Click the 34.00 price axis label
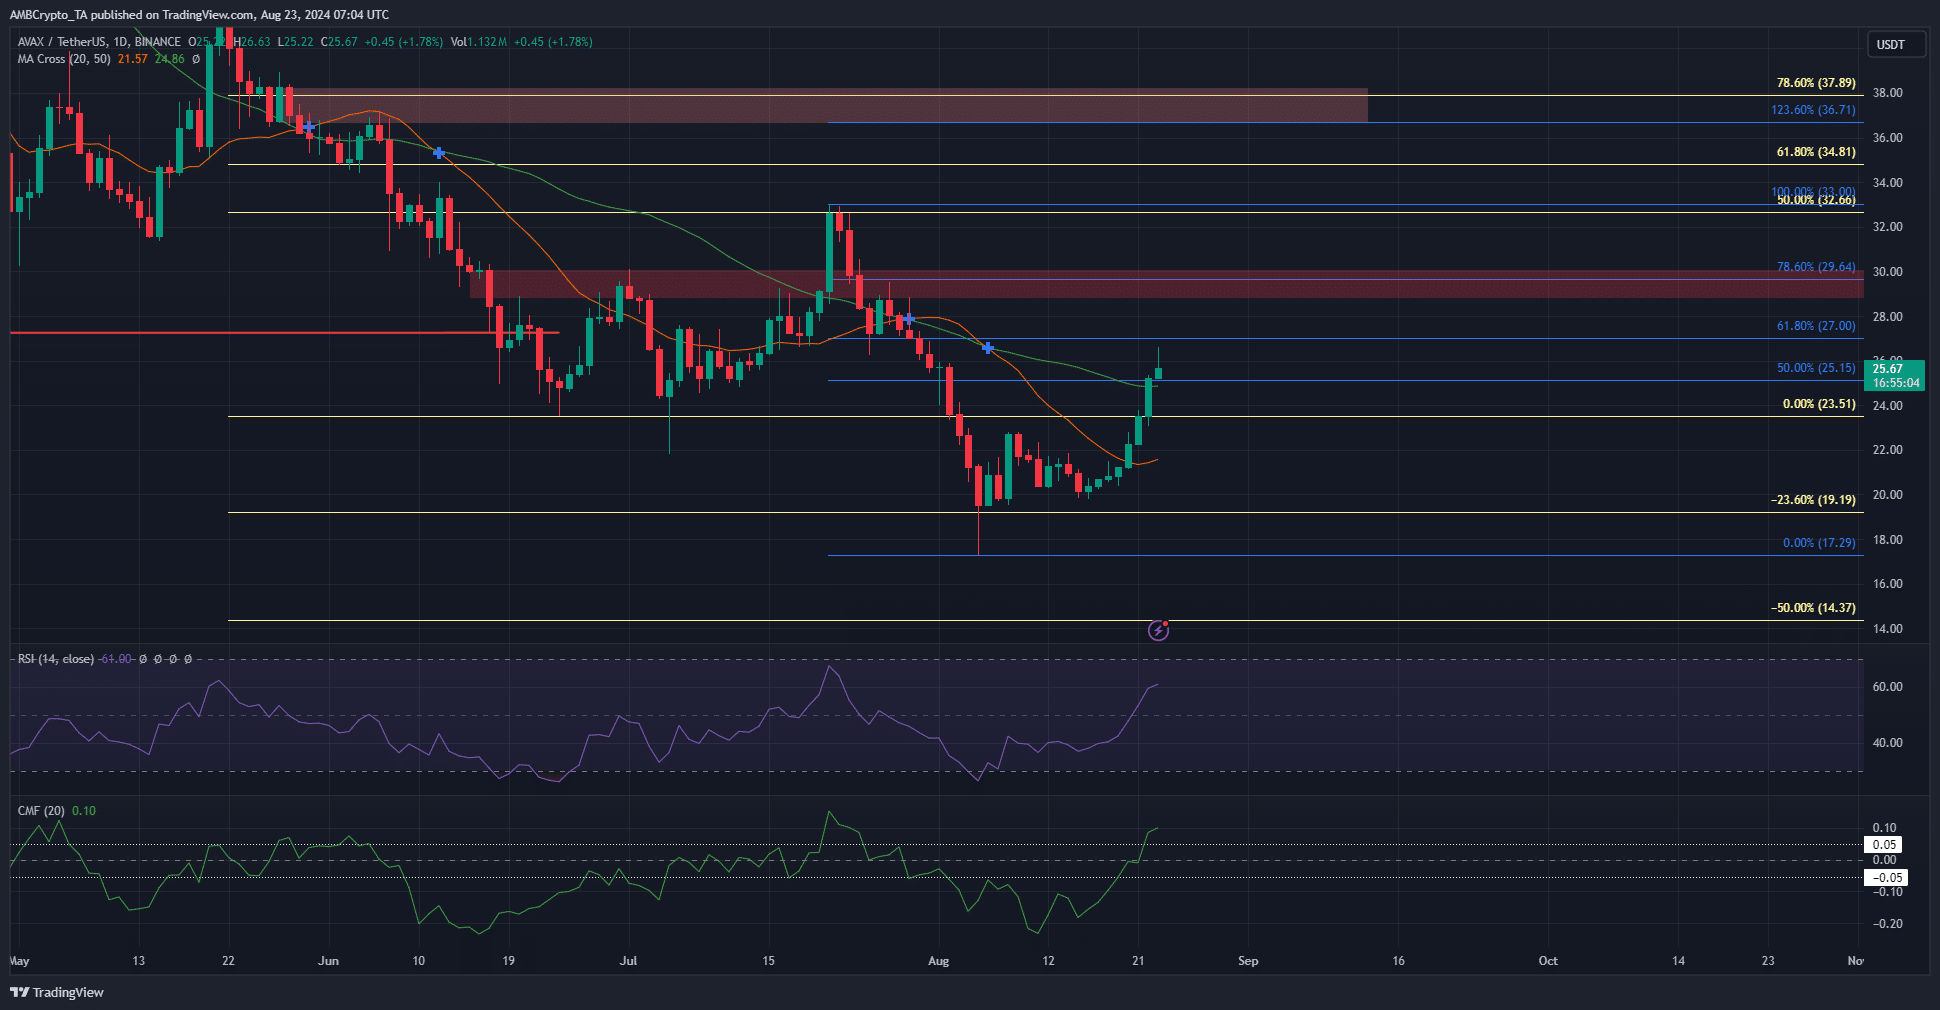 click(x=1887, y=183)
